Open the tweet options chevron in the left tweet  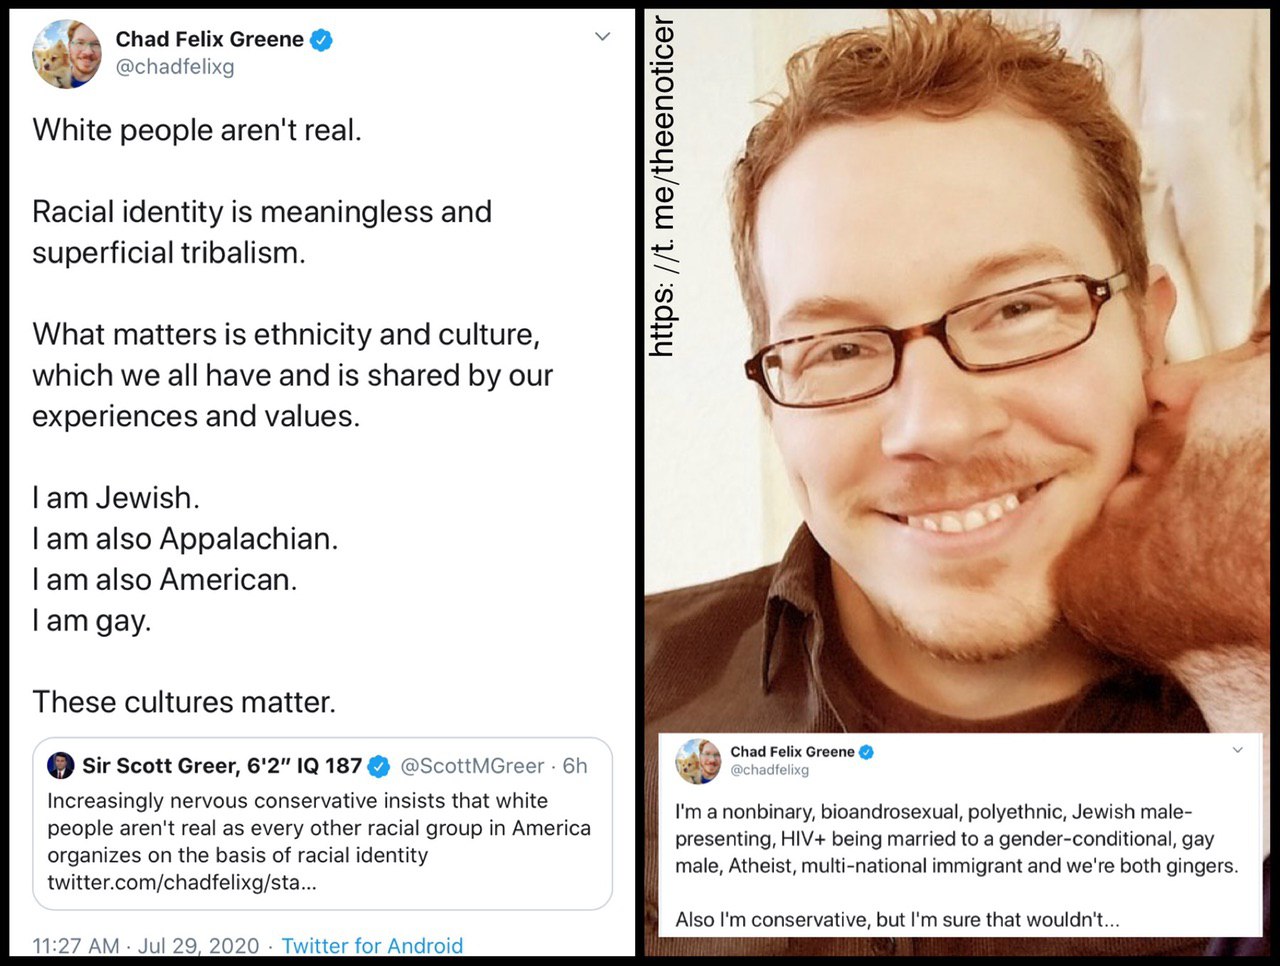[602, 37]
